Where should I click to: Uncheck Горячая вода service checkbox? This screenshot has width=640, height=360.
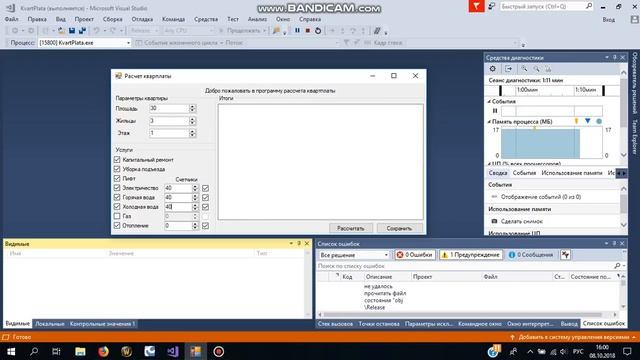coord(117,197)
